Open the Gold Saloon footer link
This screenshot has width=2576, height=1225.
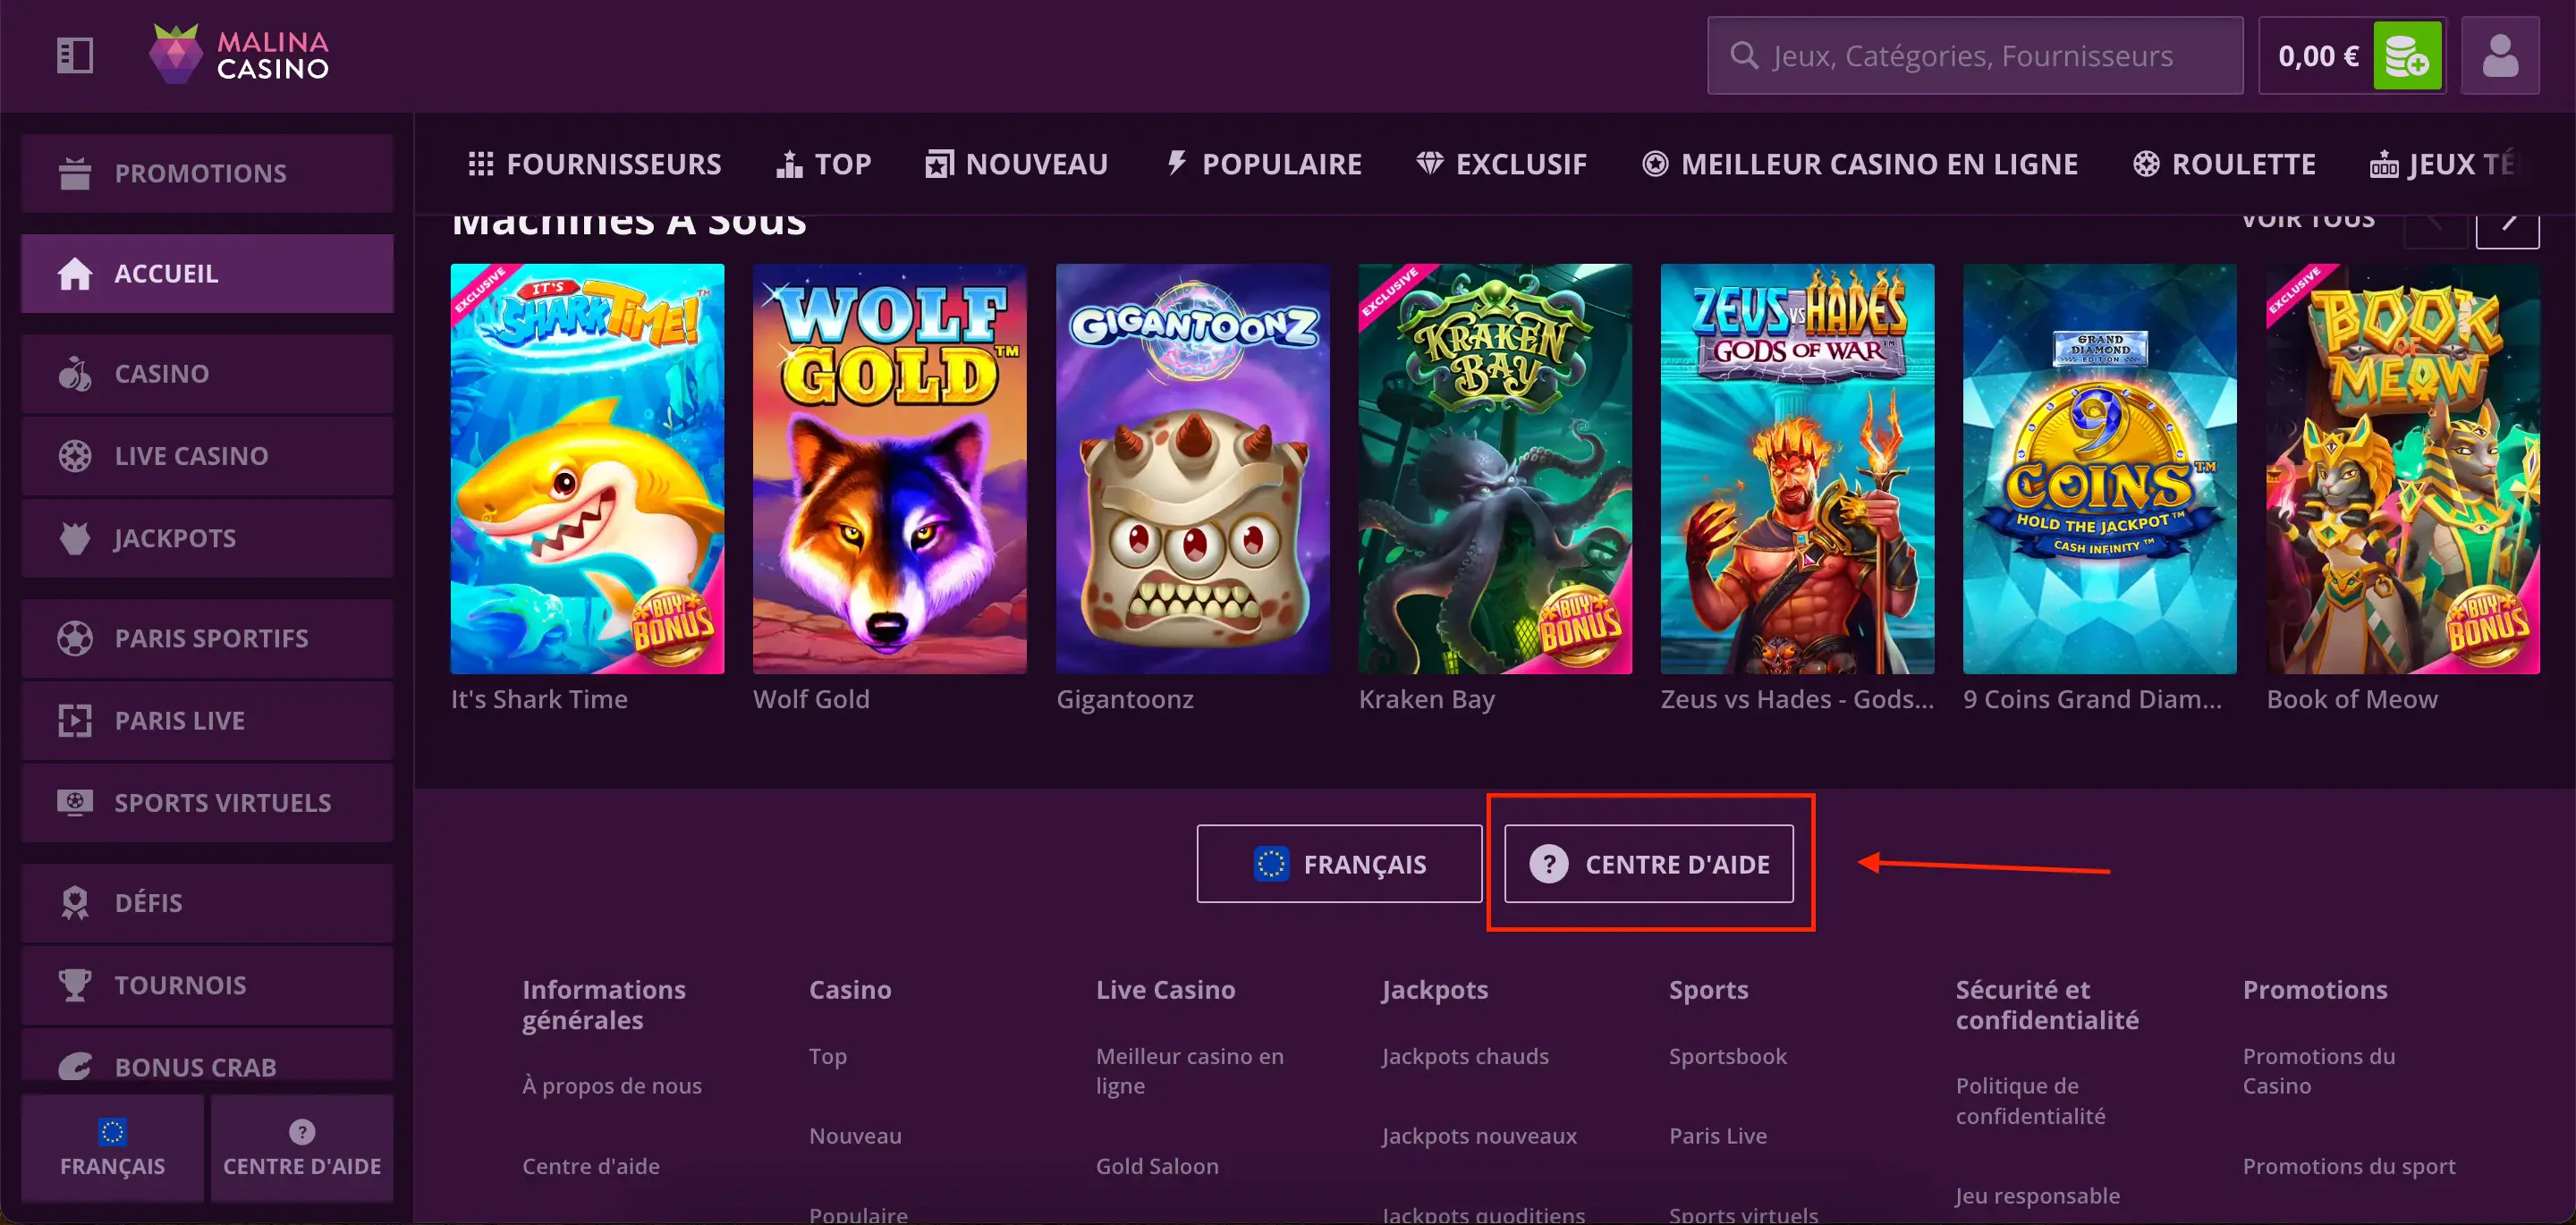coord(1157,1165)
